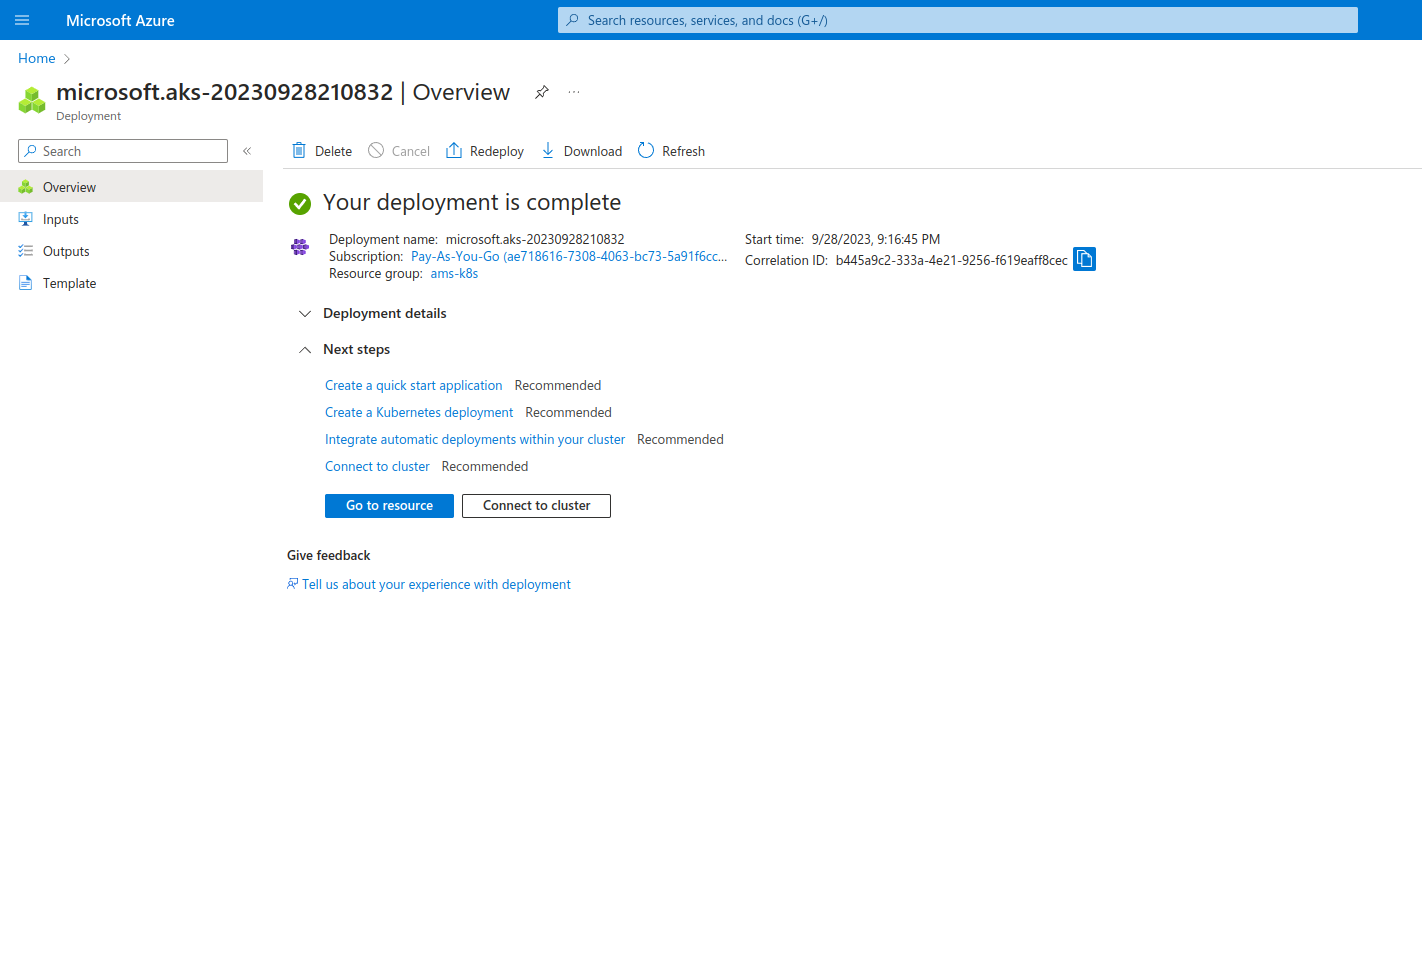Image resolution: width=1422 pixels, height=973 pixels.
Task: Open the Azure portal hamburger menu
Action: (x=22, y=20)
